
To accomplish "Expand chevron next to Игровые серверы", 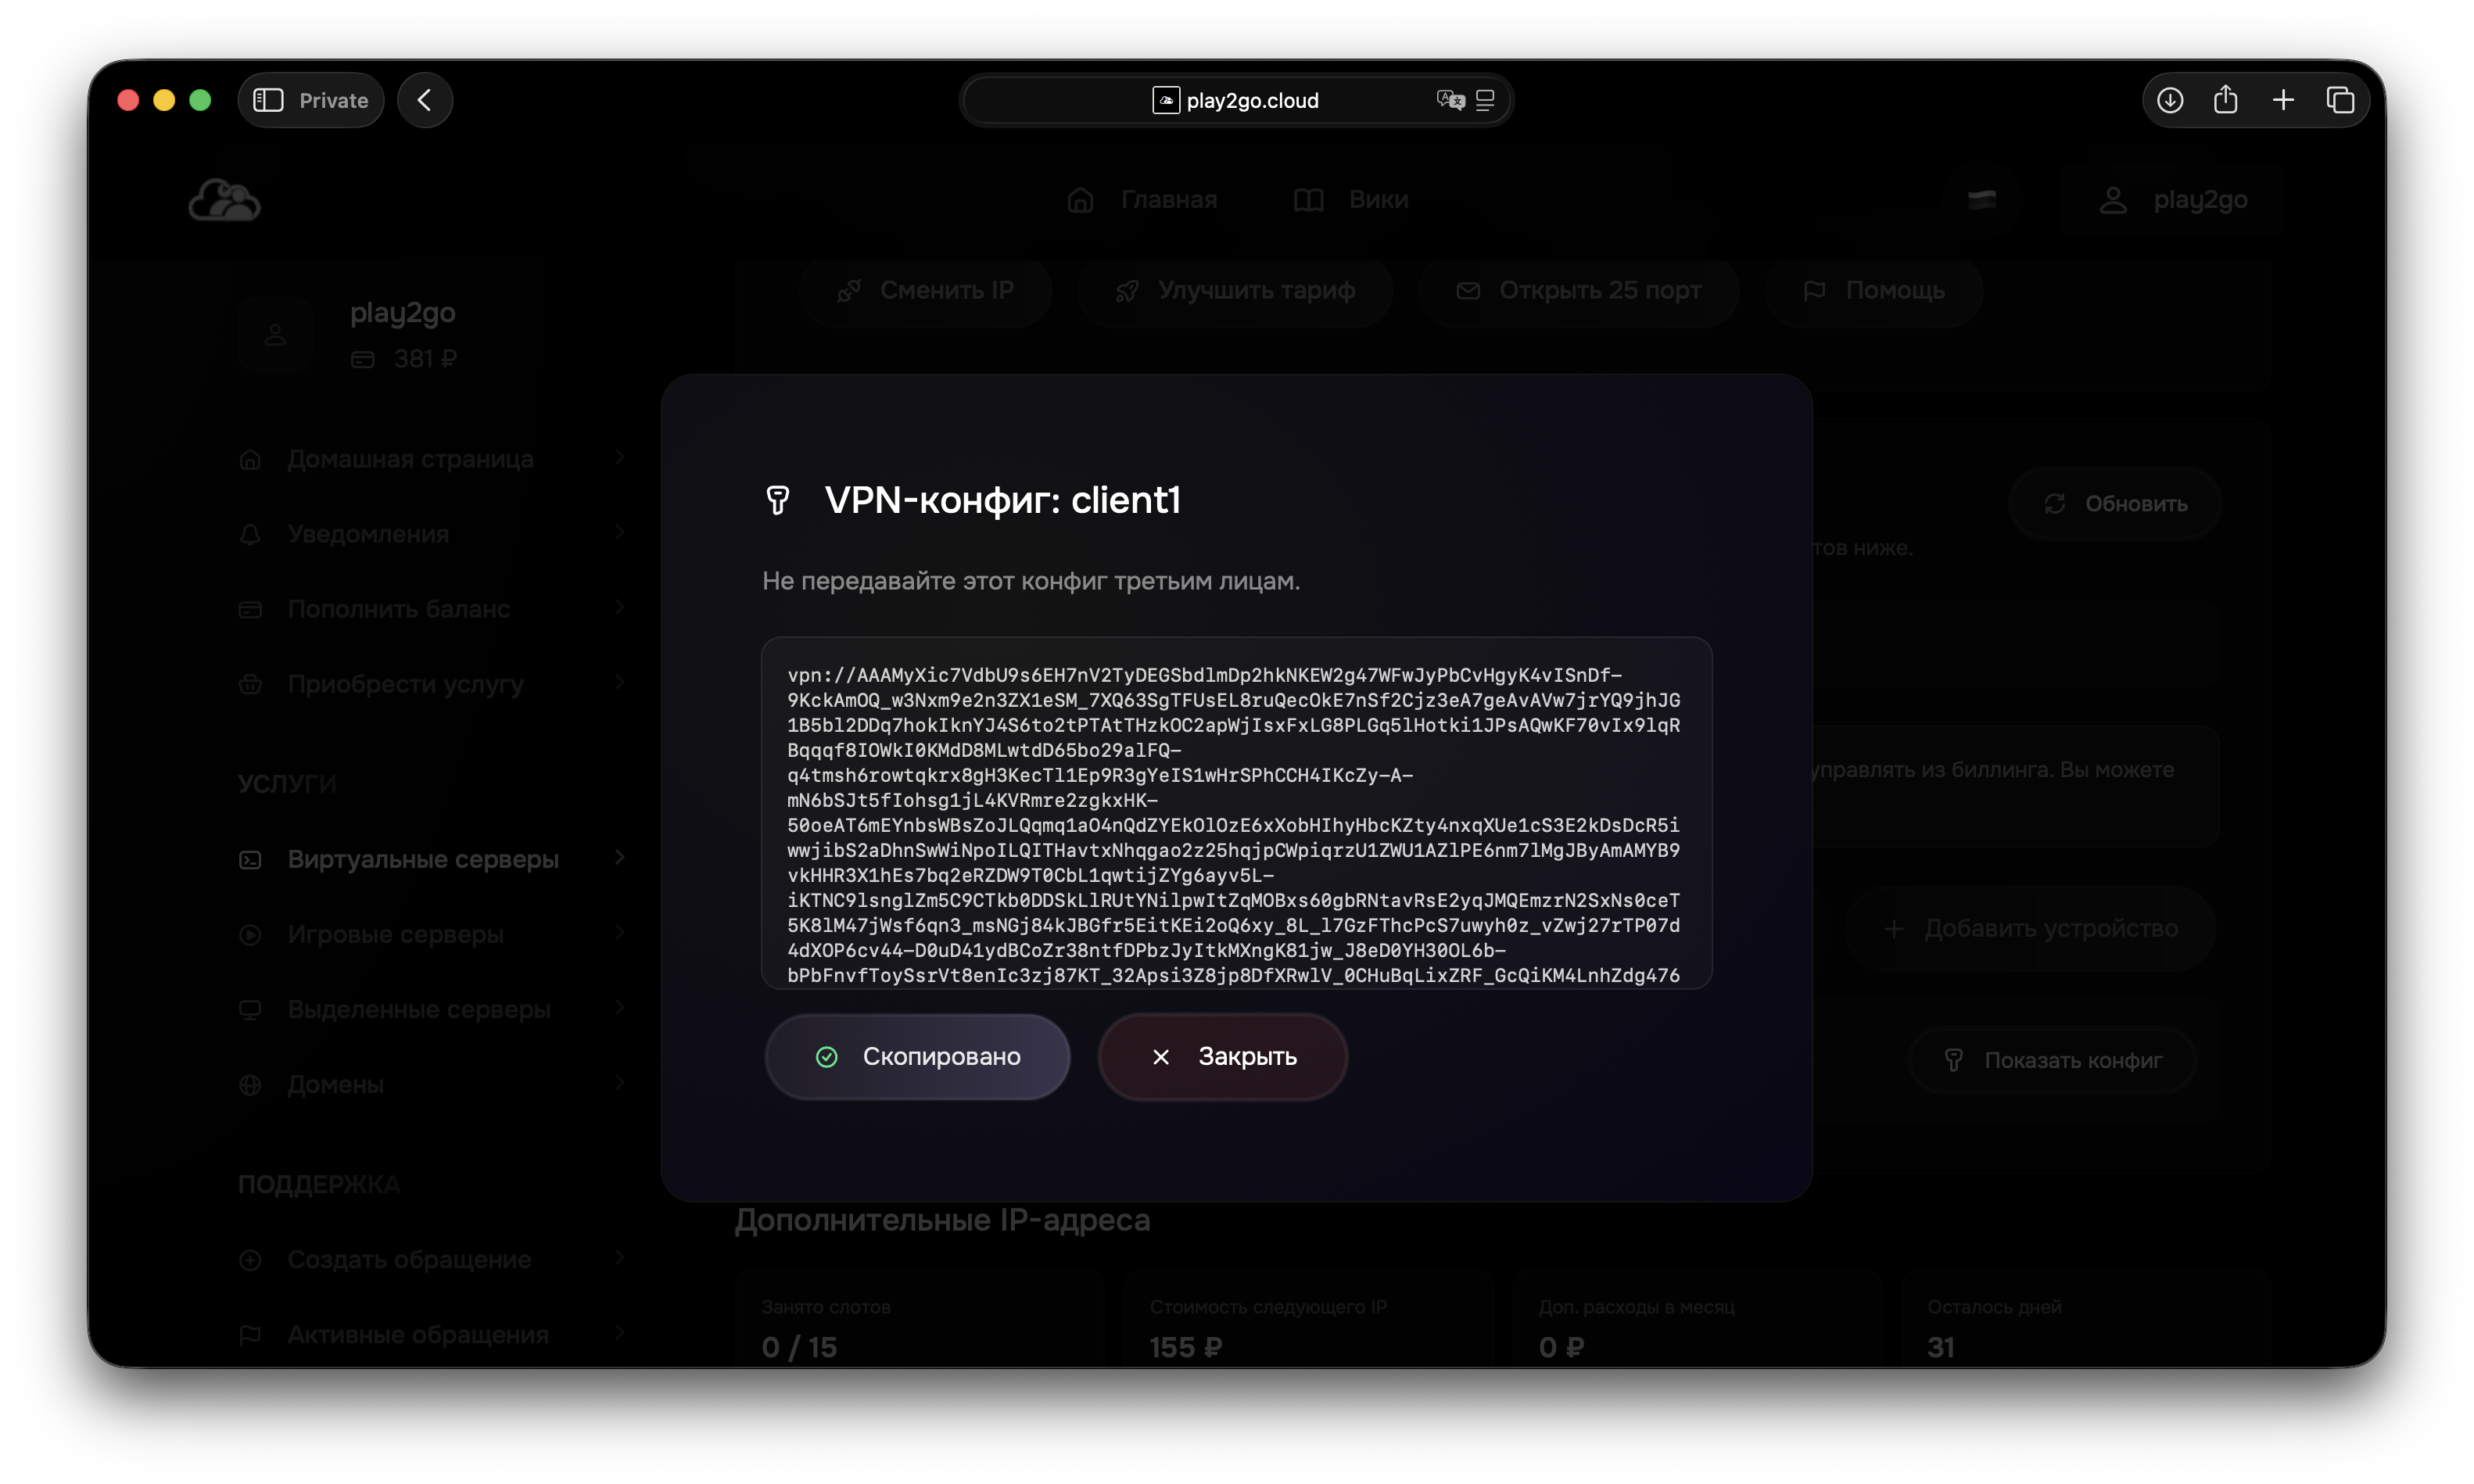I will point(620,932).
